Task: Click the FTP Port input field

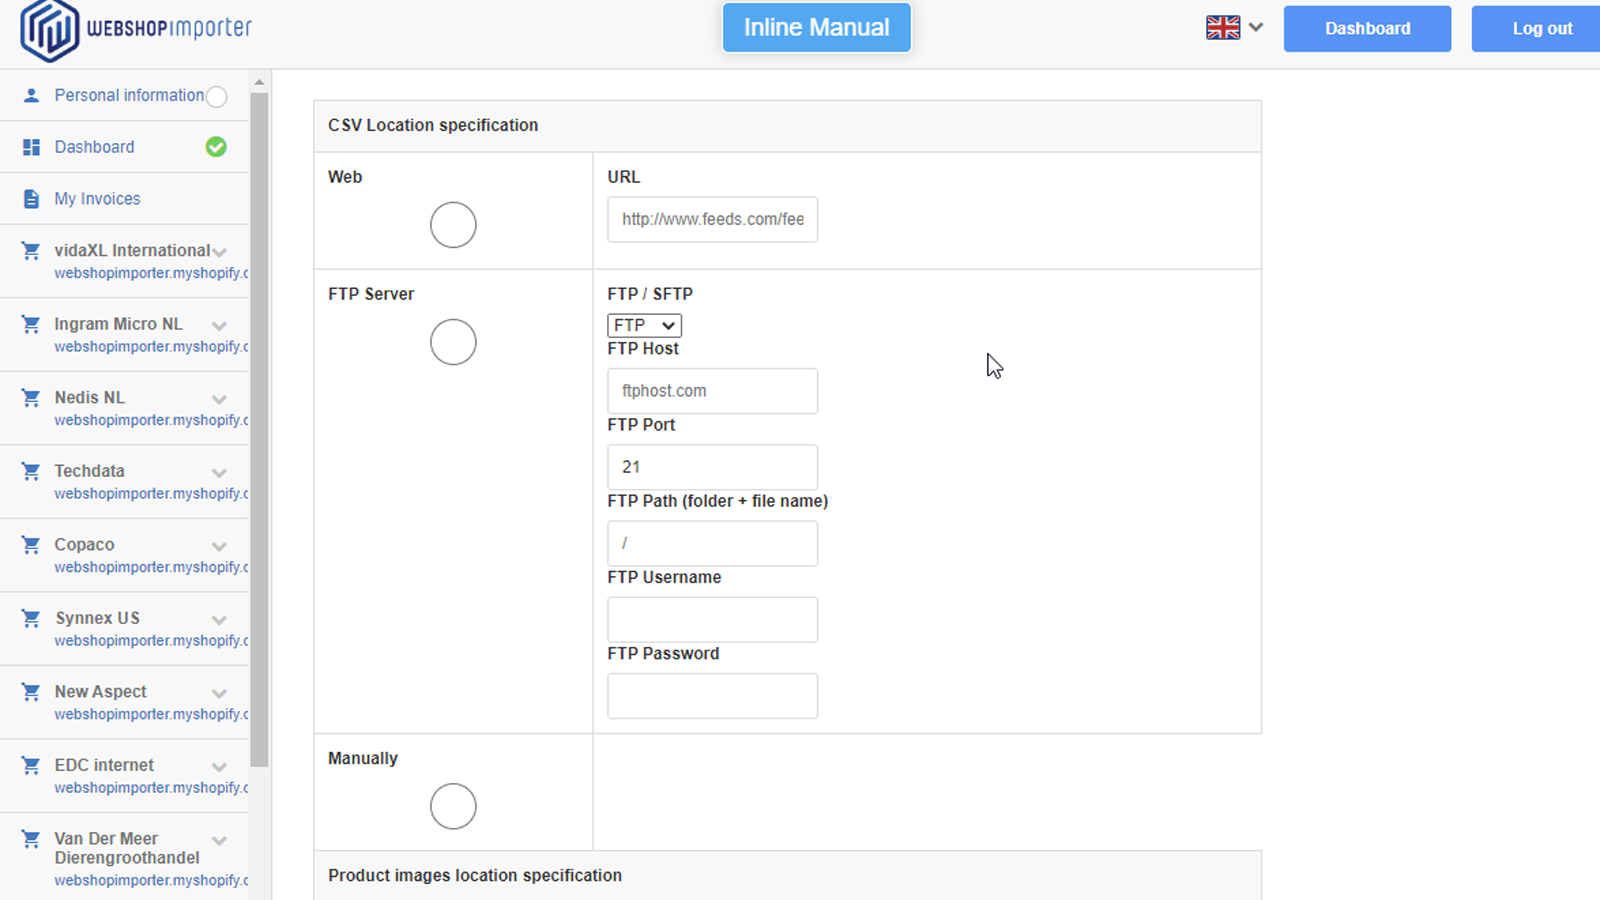Action: pyautogui.click(x=712, y=467)
